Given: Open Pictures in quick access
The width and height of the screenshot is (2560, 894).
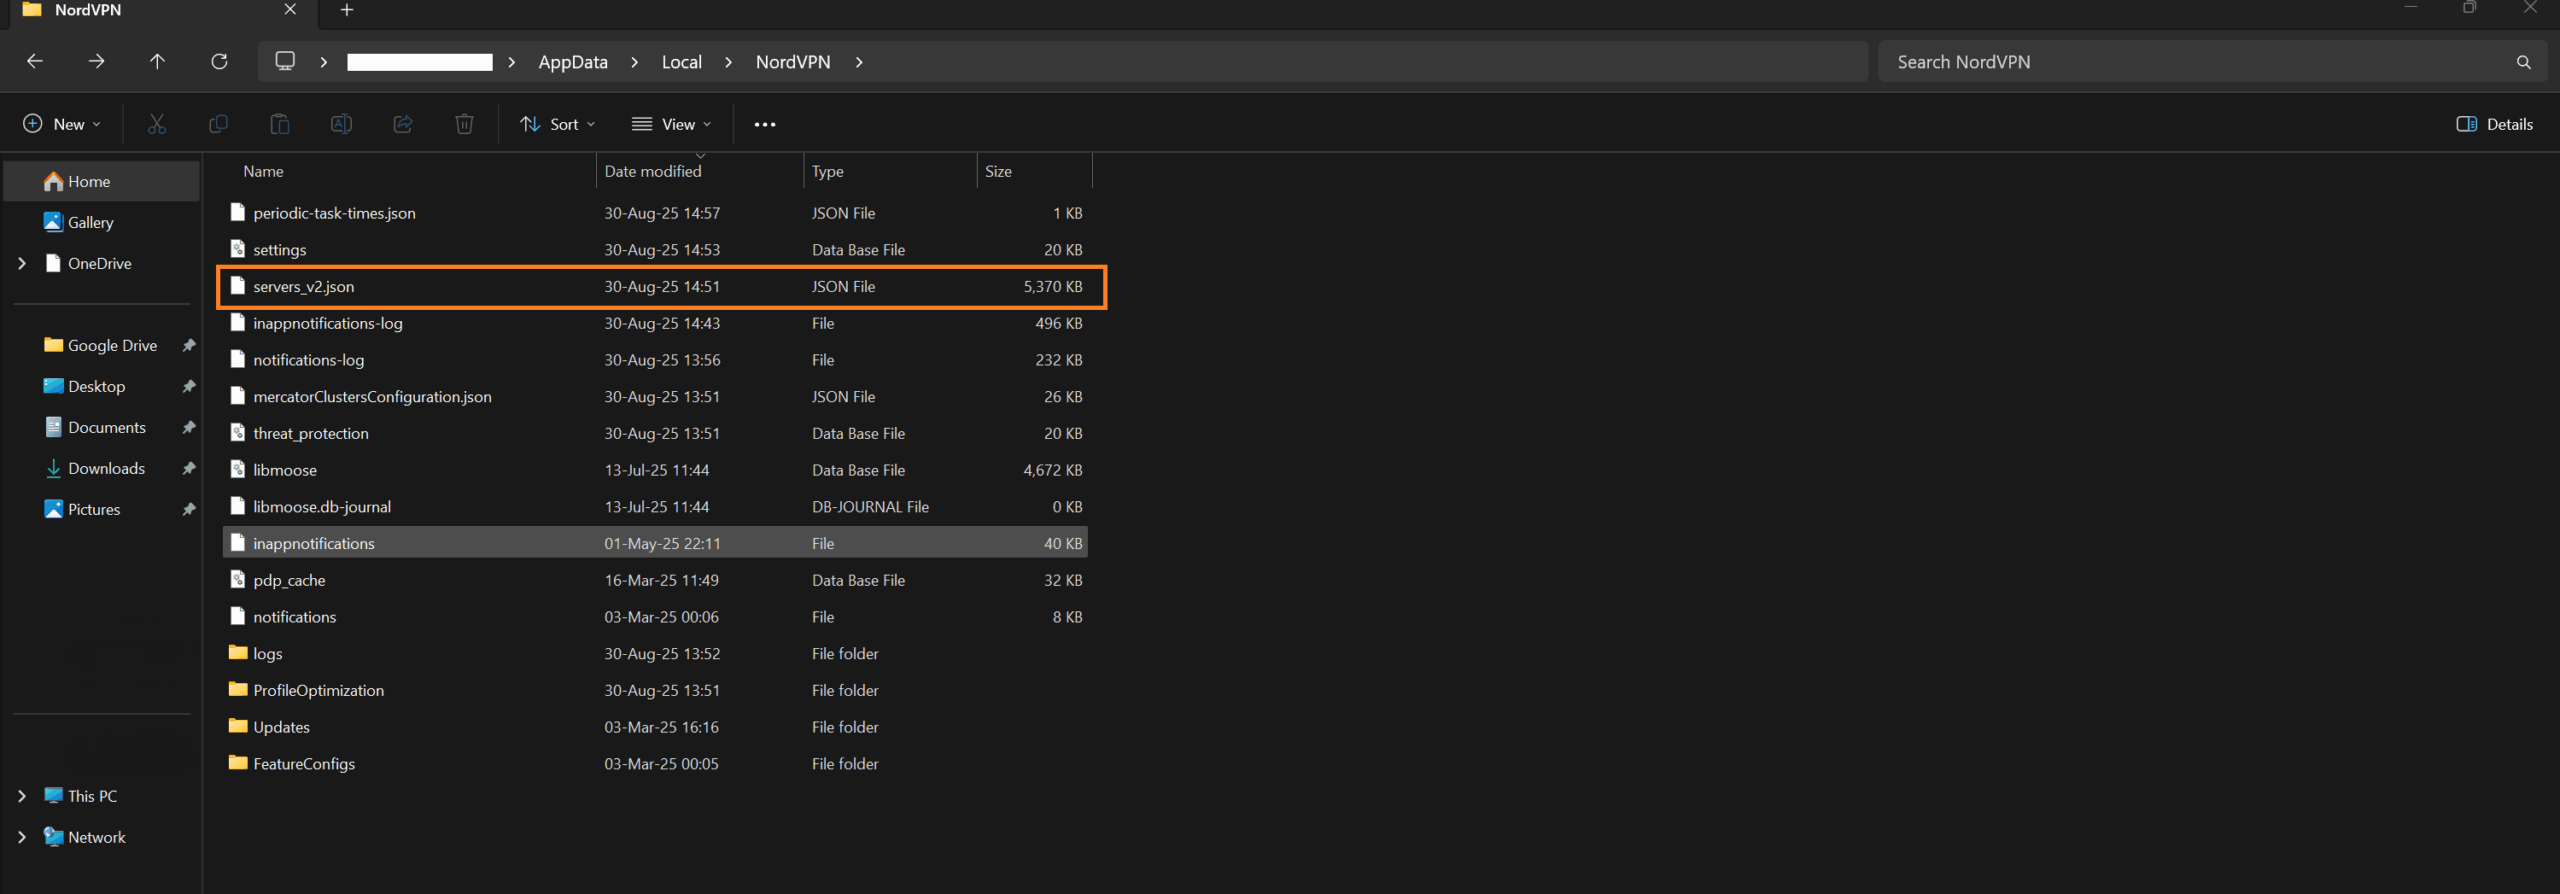Looking at the screenshot, I should click(x=94, y=509).
